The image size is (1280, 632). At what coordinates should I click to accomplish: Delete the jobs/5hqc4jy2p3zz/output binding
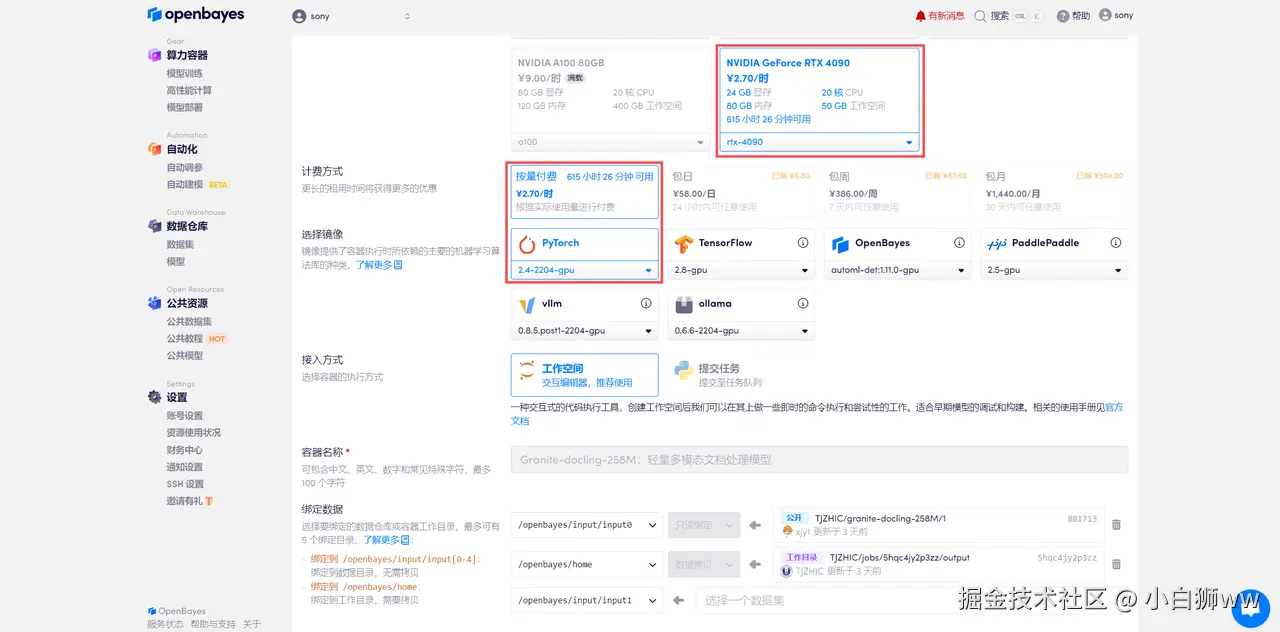tap(1116, 564)
